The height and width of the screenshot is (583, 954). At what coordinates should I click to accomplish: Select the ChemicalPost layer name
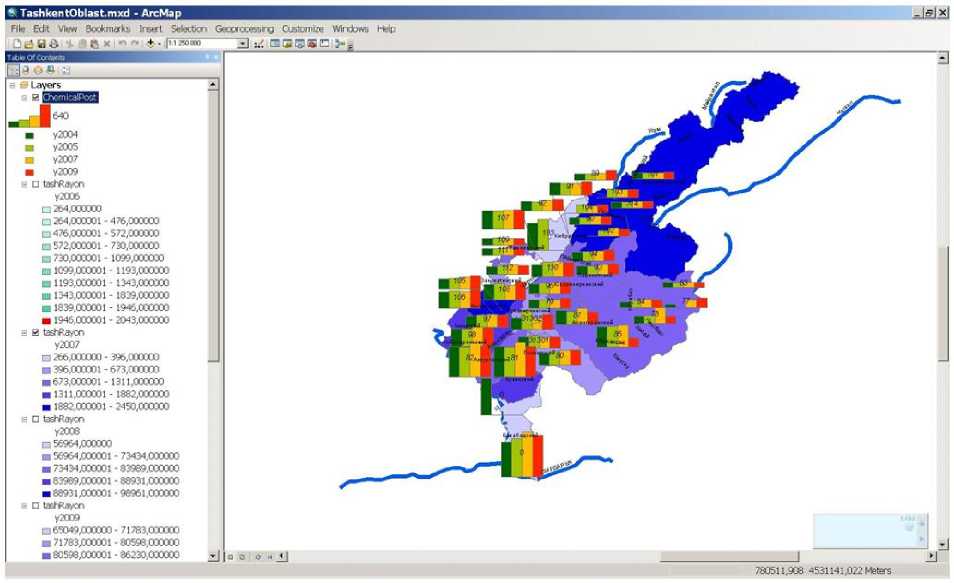[69, 97]
